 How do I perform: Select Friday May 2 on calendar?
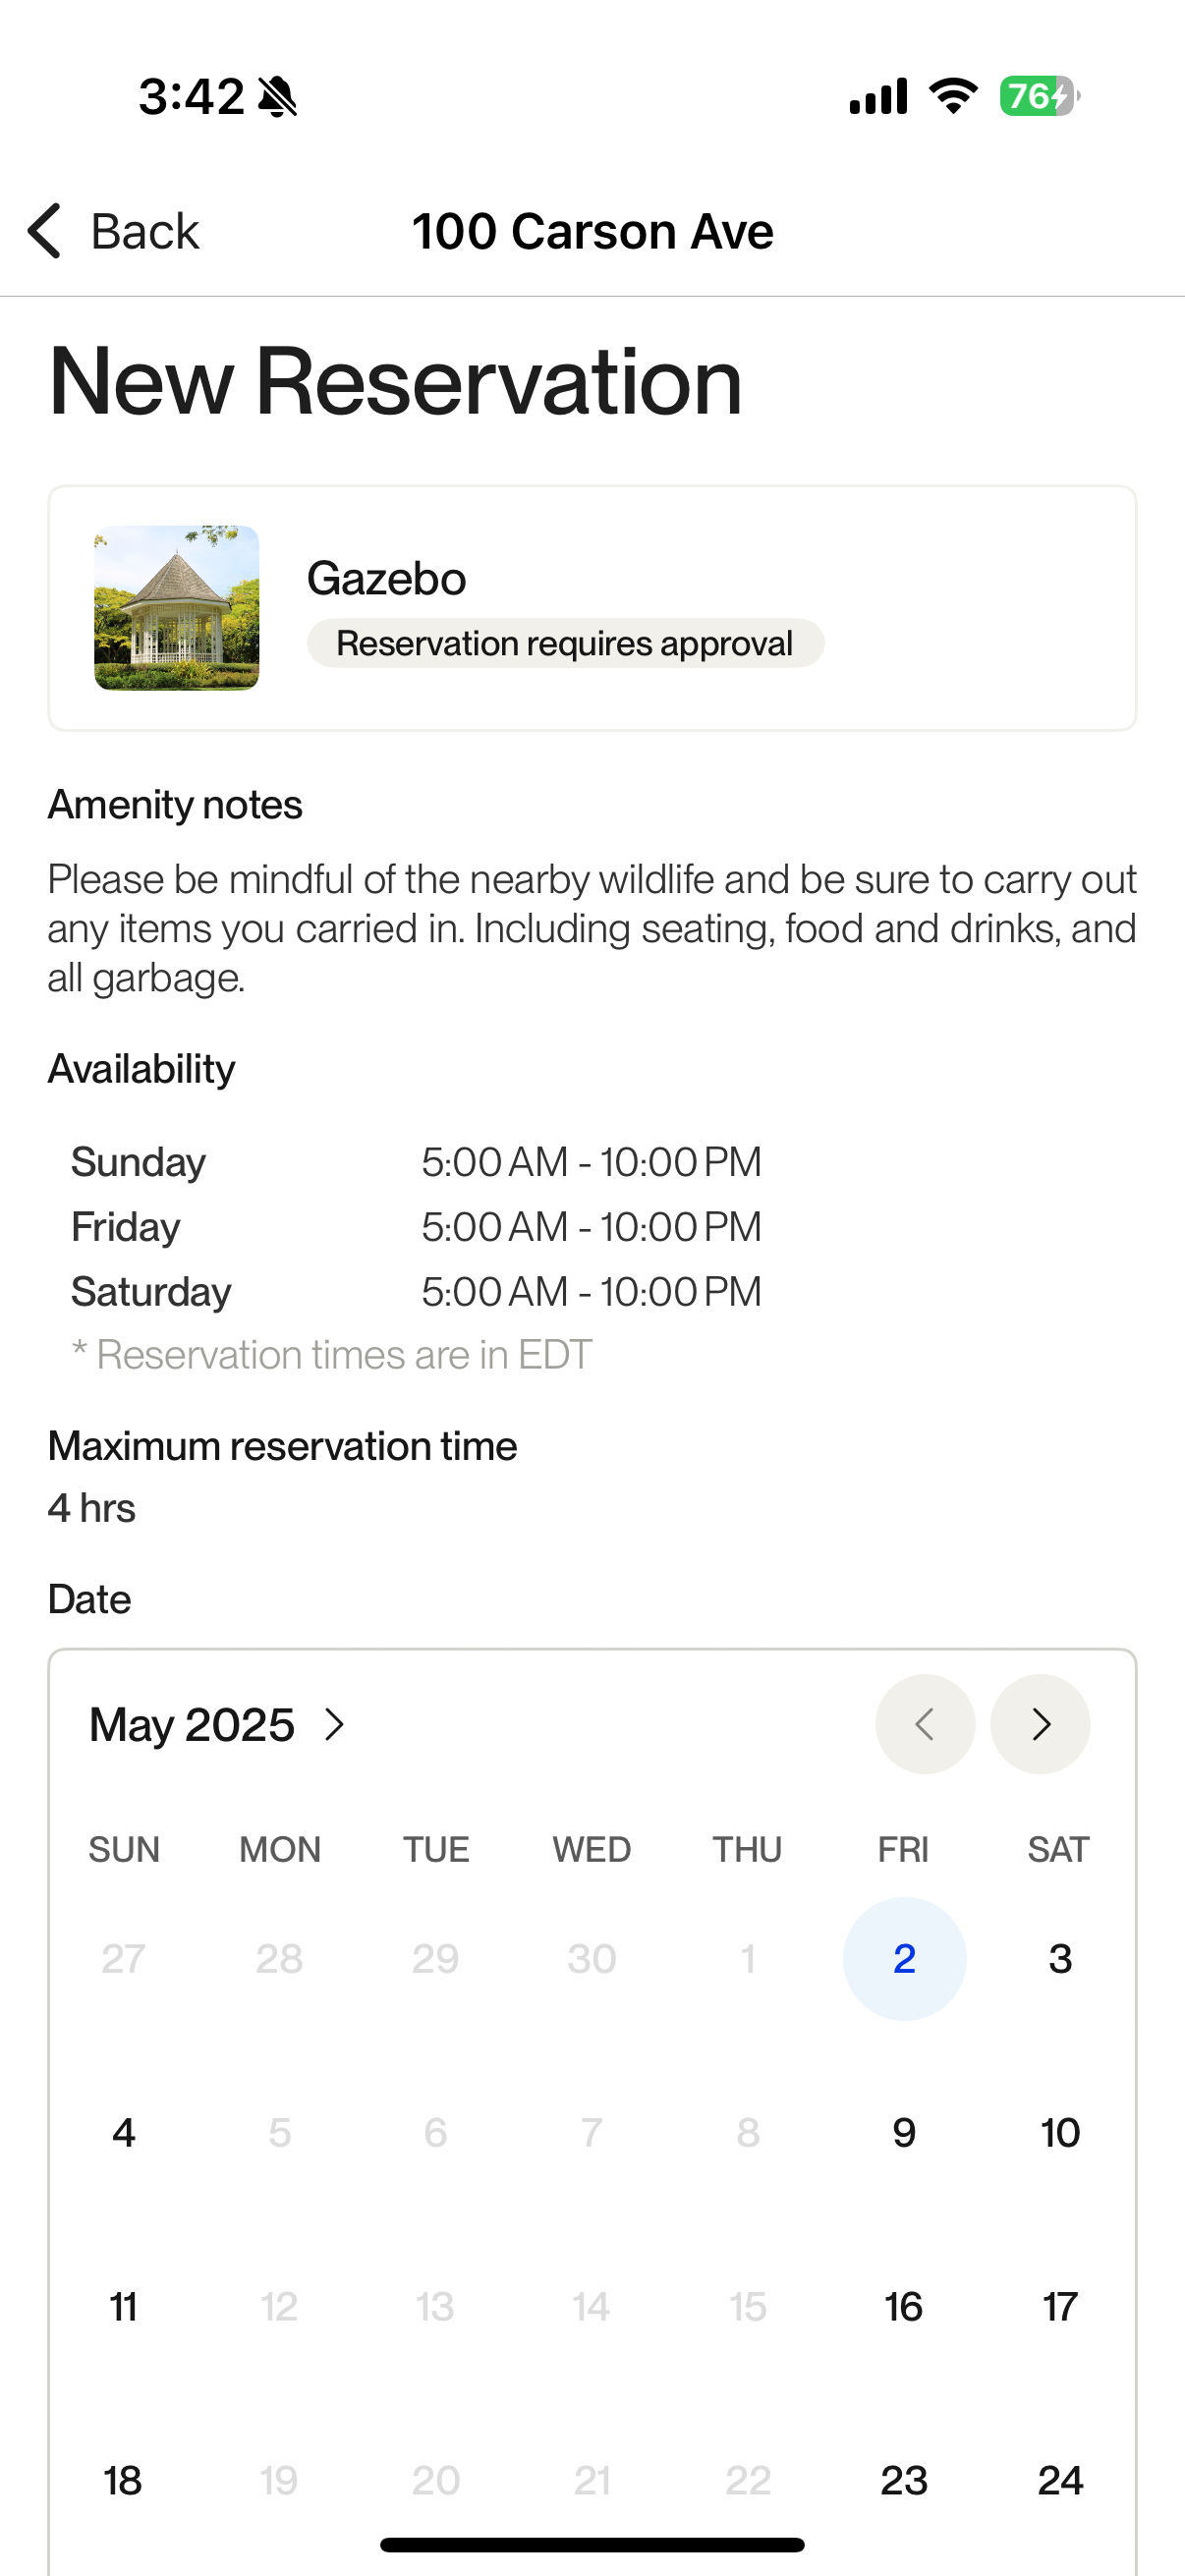(x=904, y=1958)
